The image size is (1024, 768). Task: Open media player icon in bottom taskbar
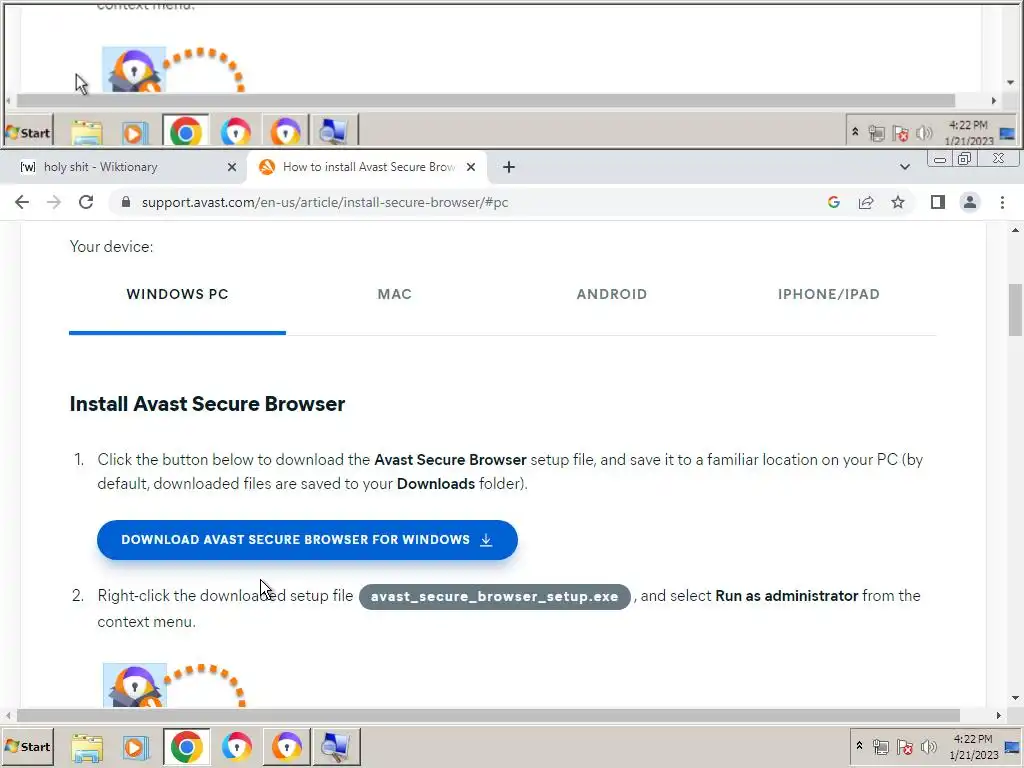135,747
